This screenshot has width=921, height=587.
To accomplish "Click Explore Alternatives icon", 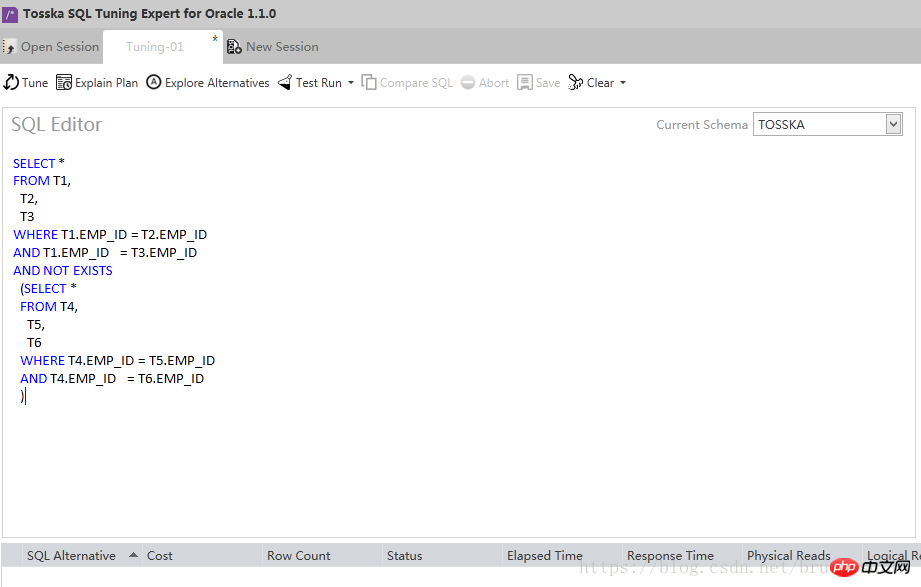I will coord(154,83).
